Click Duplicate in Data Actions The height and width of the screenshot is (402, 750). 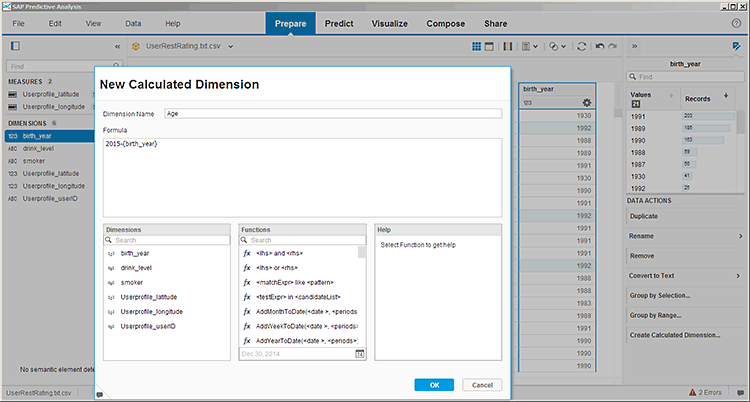coord(644,216)
